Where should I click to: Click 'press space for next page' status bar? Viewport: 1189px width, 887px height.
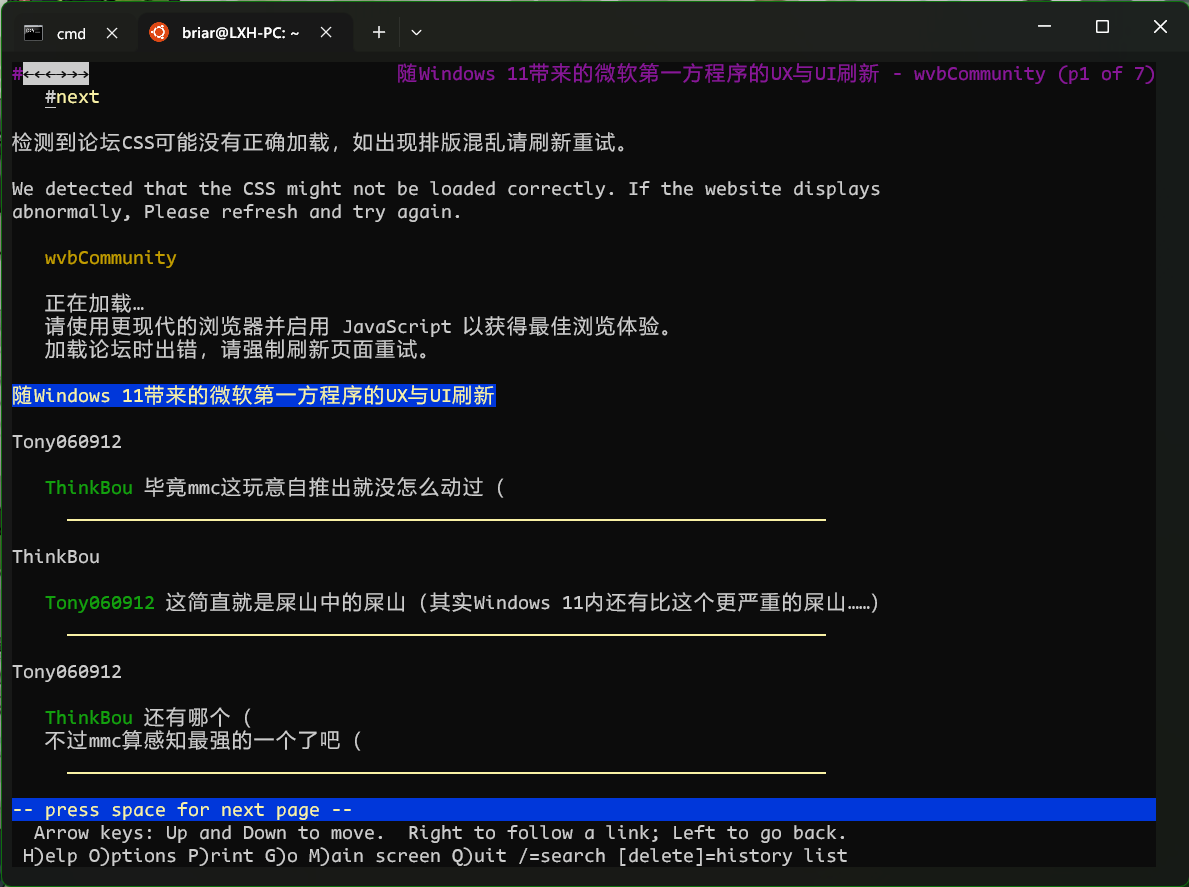click(584, 810)
